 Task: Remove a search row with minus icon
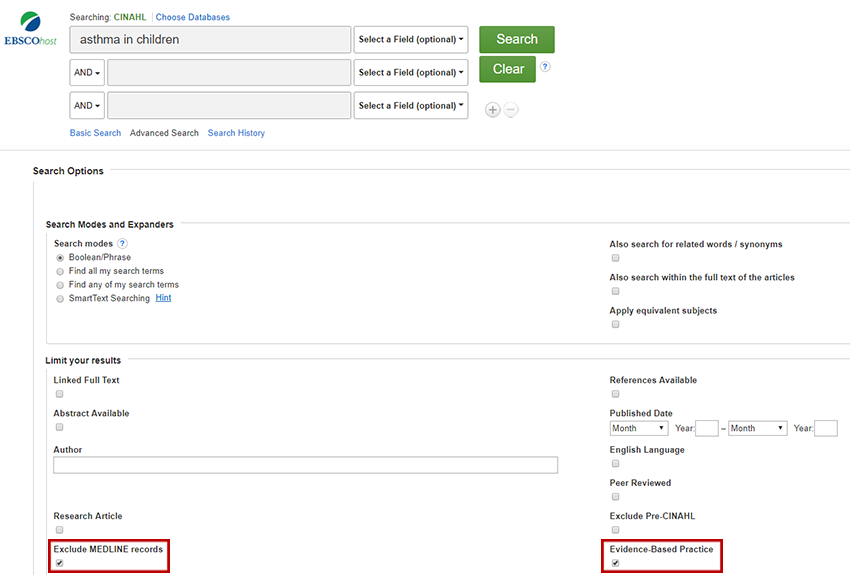pyautogui.click(x=511, y=110)
